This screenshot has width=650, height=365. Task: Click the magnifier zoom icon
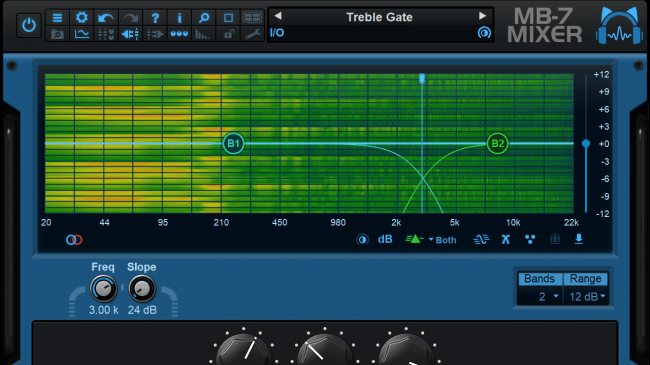tap(204, 18)
